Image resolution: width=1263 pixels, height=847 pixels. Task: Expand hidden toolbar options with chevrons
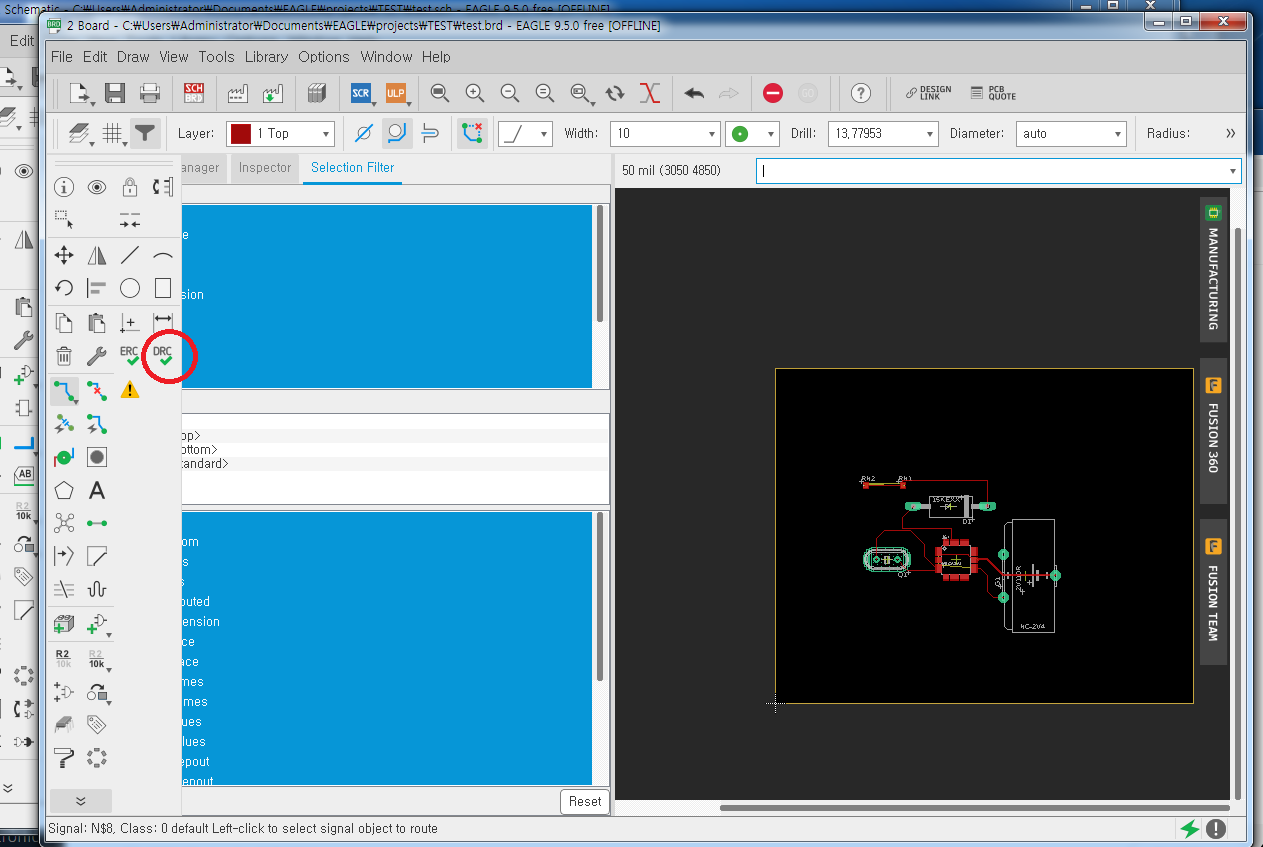[x=1230, y=133]
